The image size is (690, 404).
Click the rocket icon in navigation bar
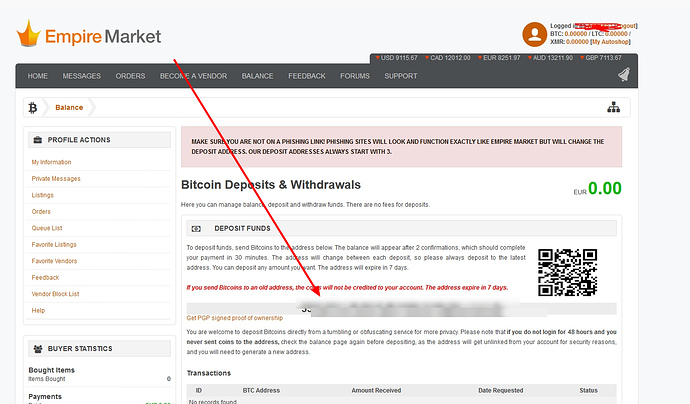pos(623,75)
